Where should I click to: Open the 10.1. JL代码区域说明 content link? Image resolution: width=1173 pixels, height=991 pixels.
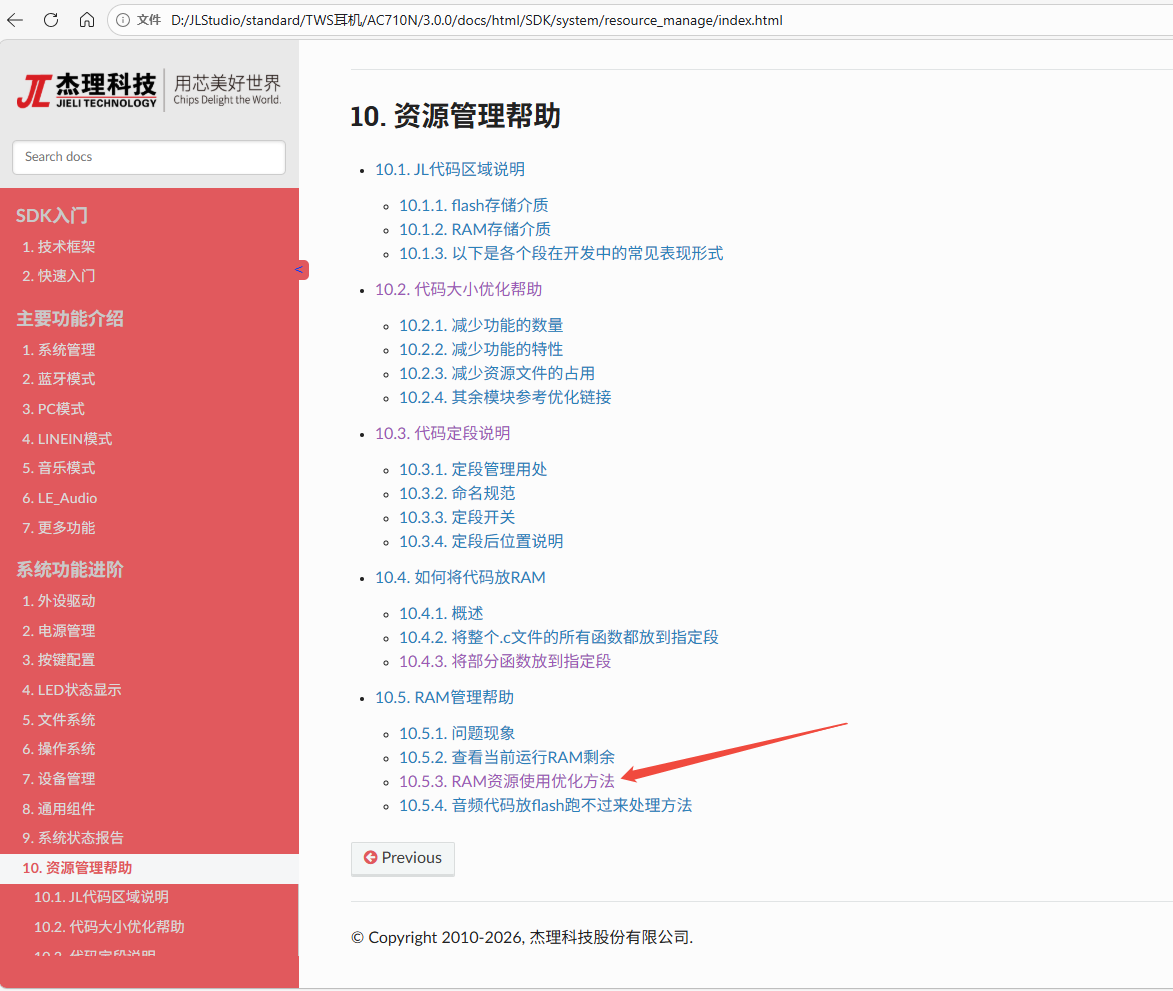(x=450, y=170)
